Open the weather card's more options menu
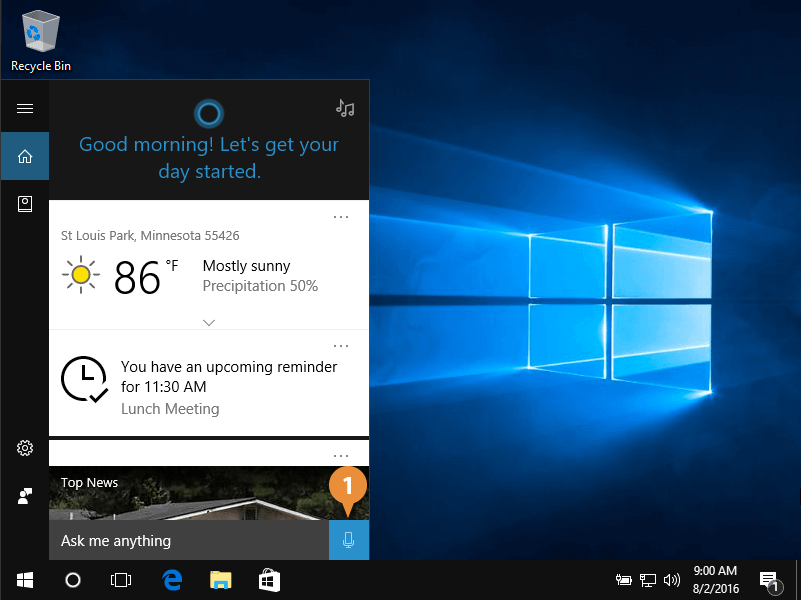801x600 pixels. coord(341,216)
